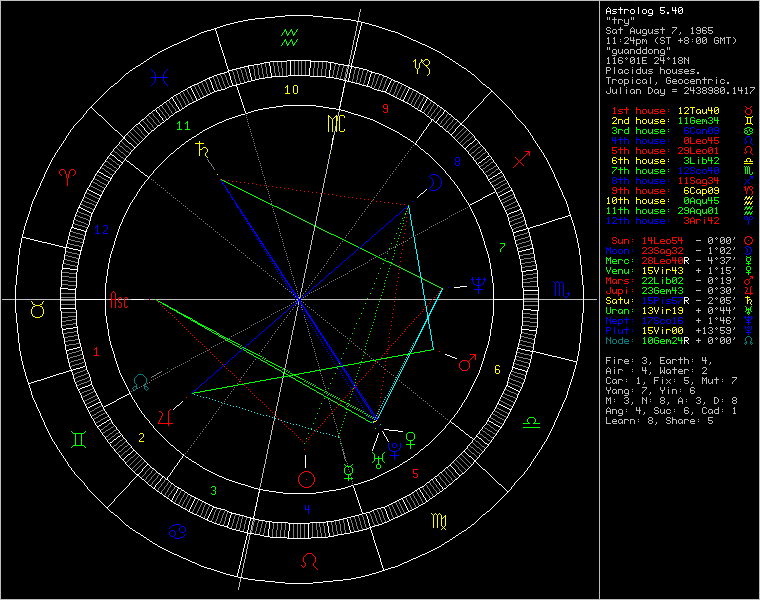Click the Moon crescent glyph in the wheel

435,182
